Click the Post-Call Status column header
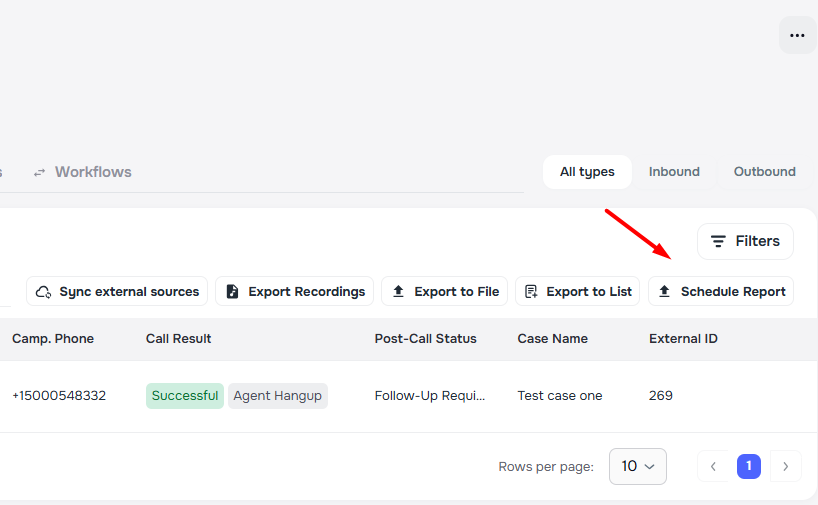818x505 pixels. tap(425, 339)
